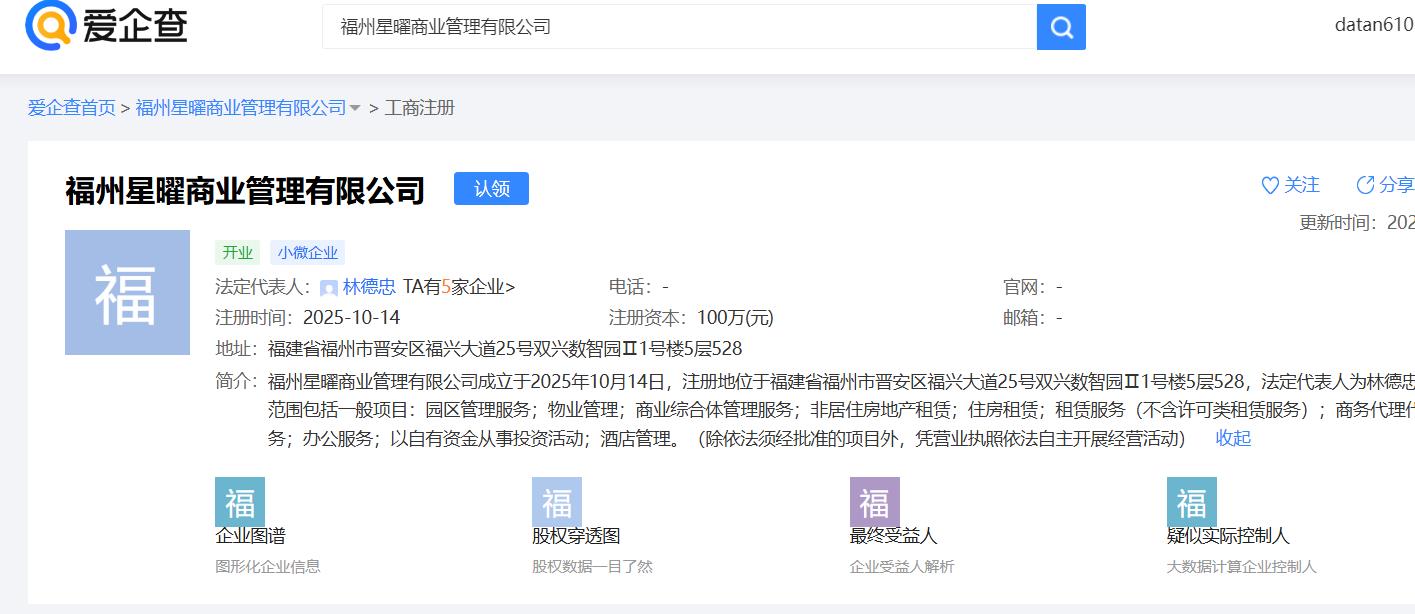
Task: Click the 爱企查 logo icon
Action: (x=50, y=25)
